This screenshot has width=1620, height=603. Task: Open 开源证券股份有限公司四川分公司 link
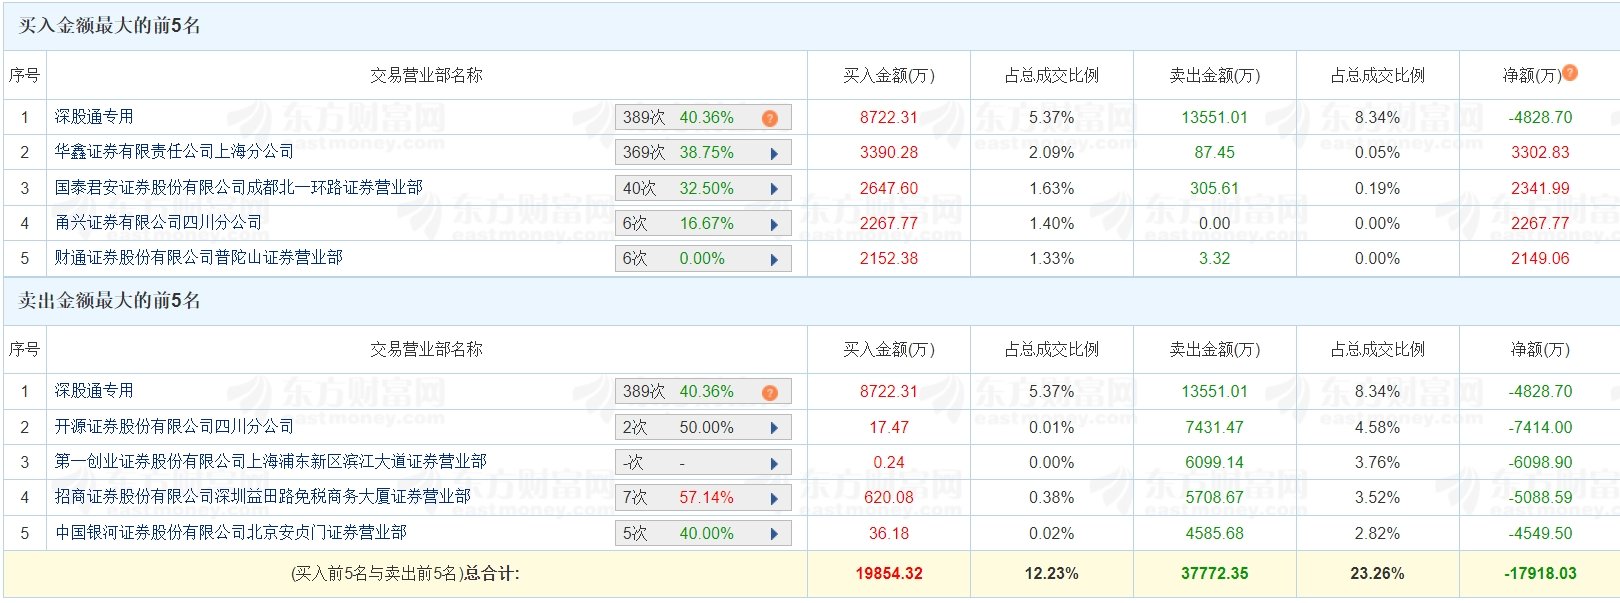(x=174, y=426)
